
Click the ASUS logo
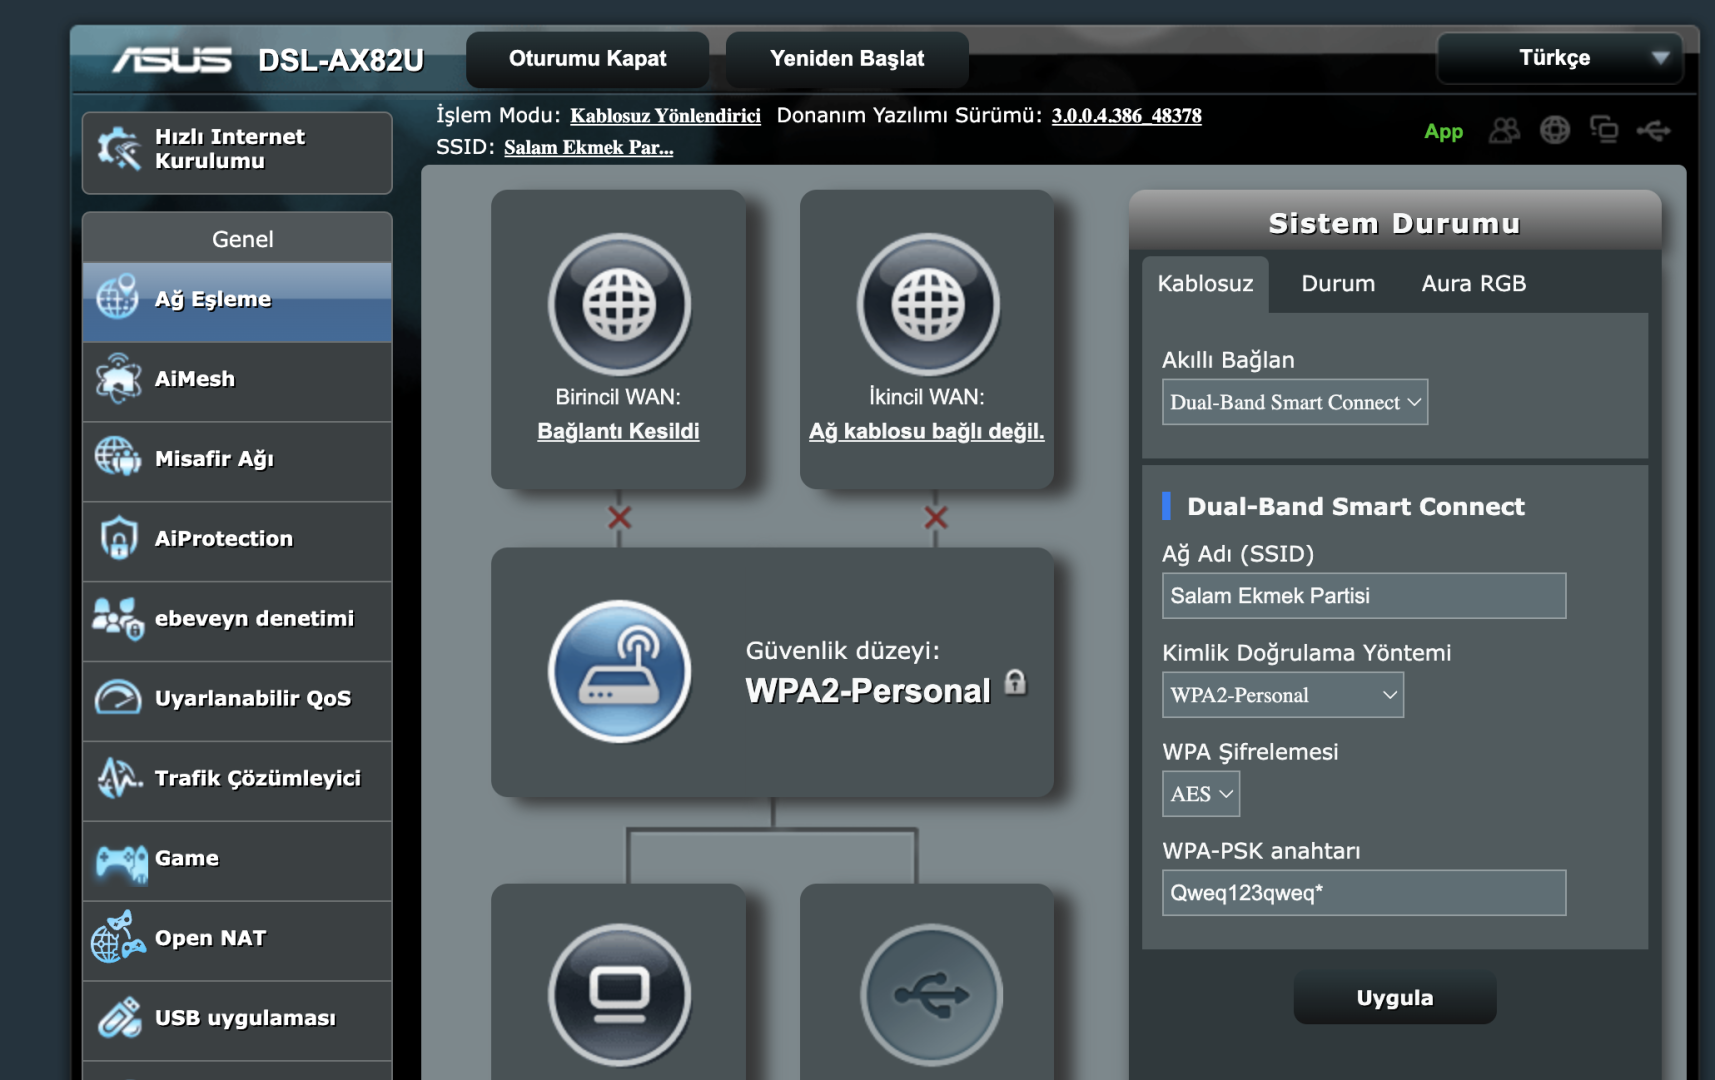(172, 60)
